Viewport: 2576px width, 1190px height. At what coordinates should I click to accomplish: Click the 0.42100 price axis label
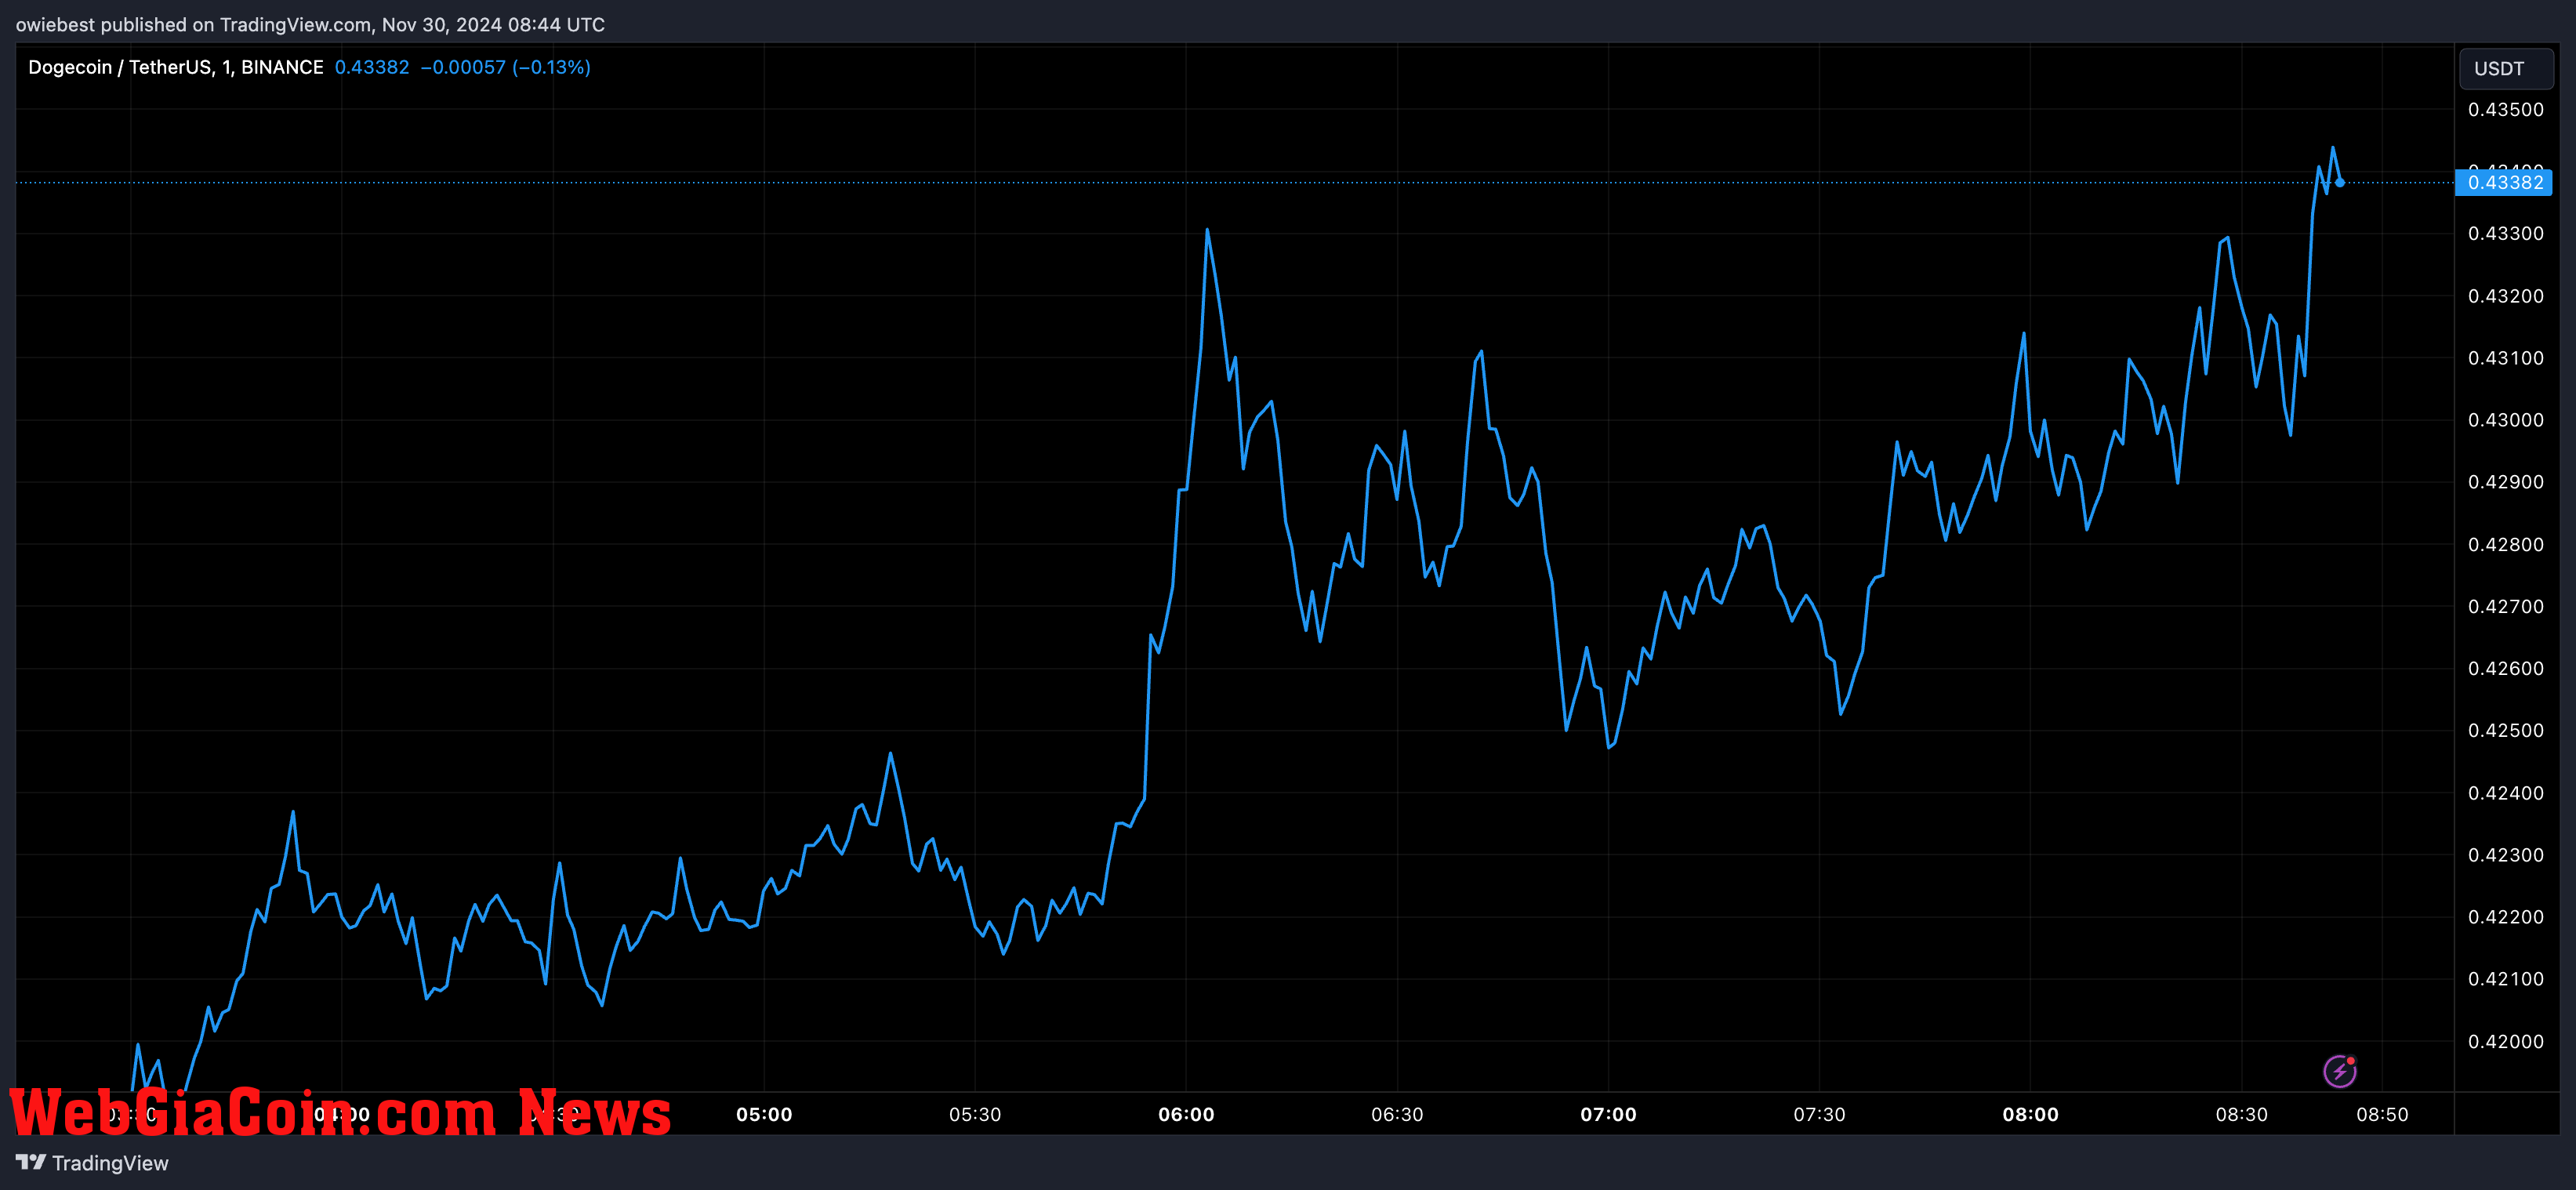point(2505,979)
